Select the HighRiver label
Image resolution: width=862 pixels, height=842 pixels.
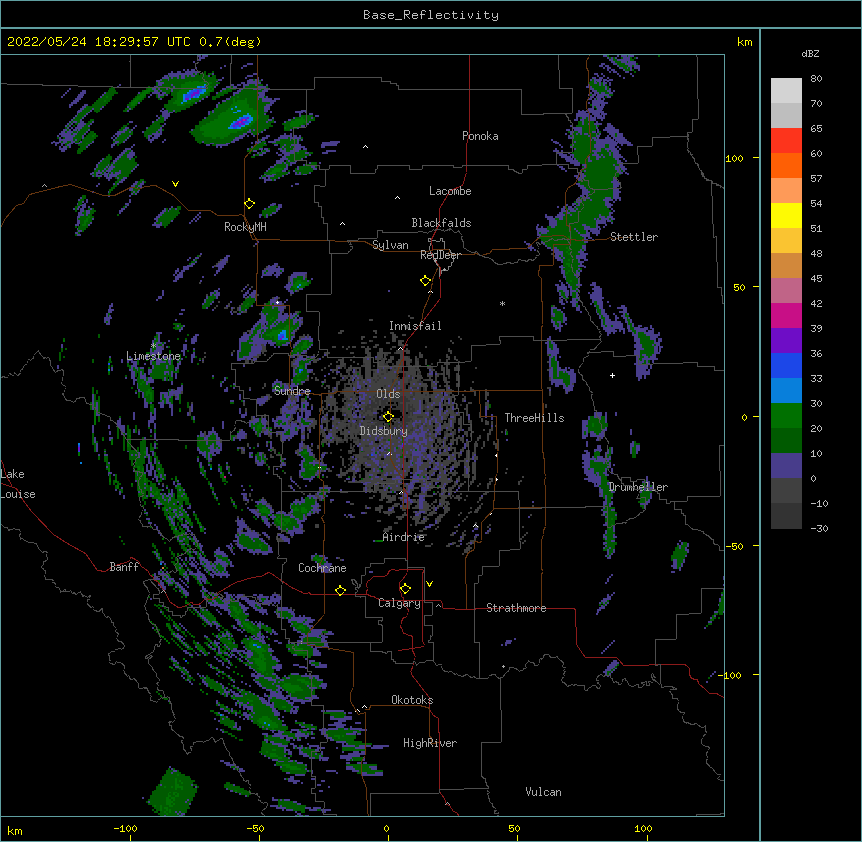click(430, 743)
